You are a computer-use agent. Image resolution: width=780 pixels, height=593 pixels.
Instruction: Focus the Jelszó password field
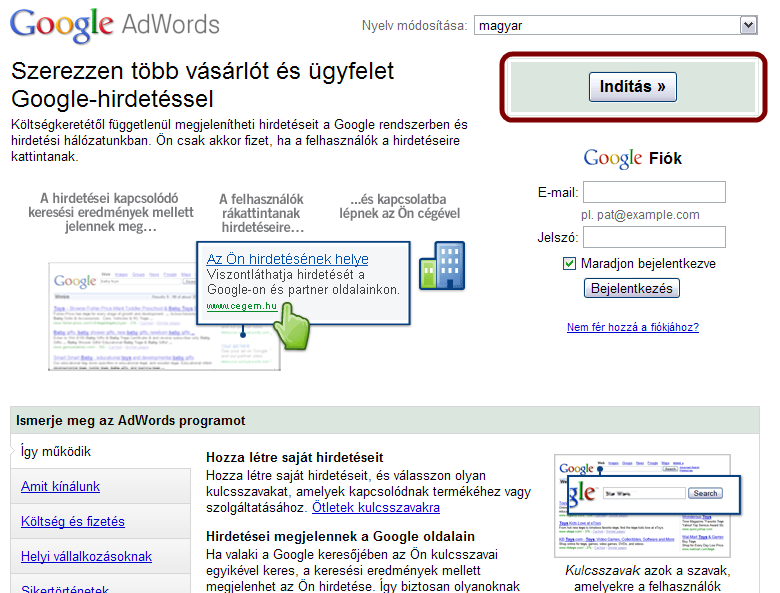654,237
